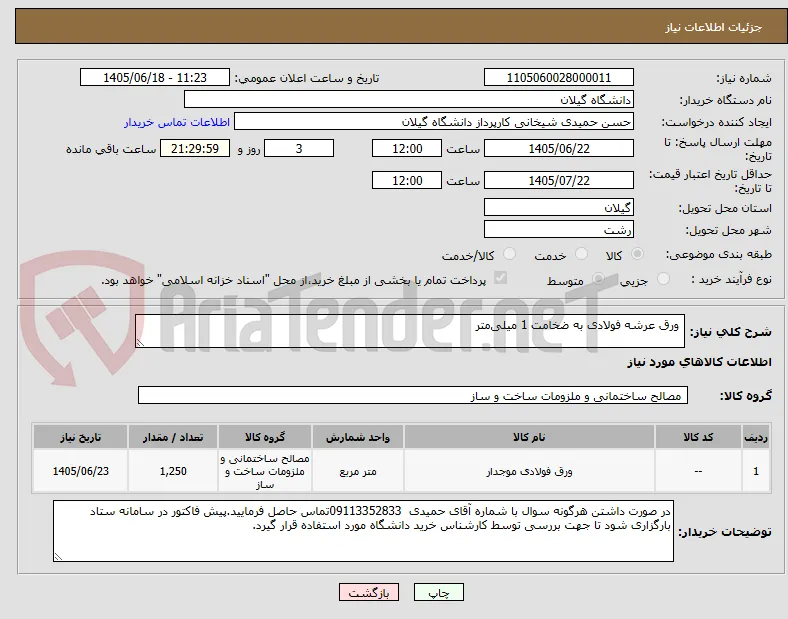Click the تعداد / مقدار column header
Viewport: 788px width, 619px height.
coord(173,437)
